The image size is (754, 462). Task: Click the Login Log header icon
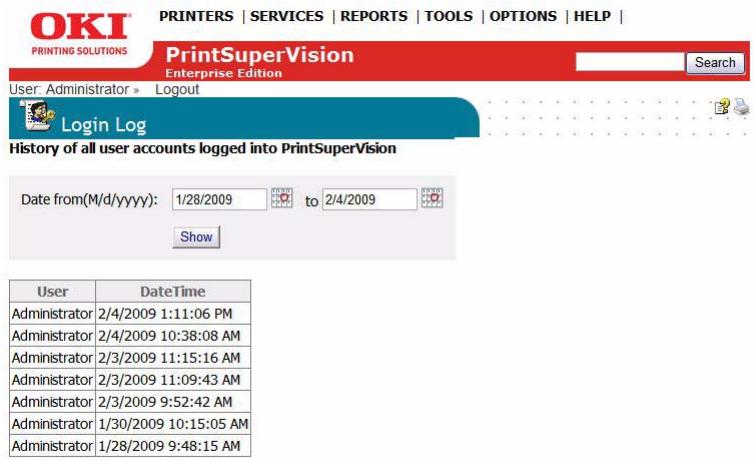click(x=37, y=115)
